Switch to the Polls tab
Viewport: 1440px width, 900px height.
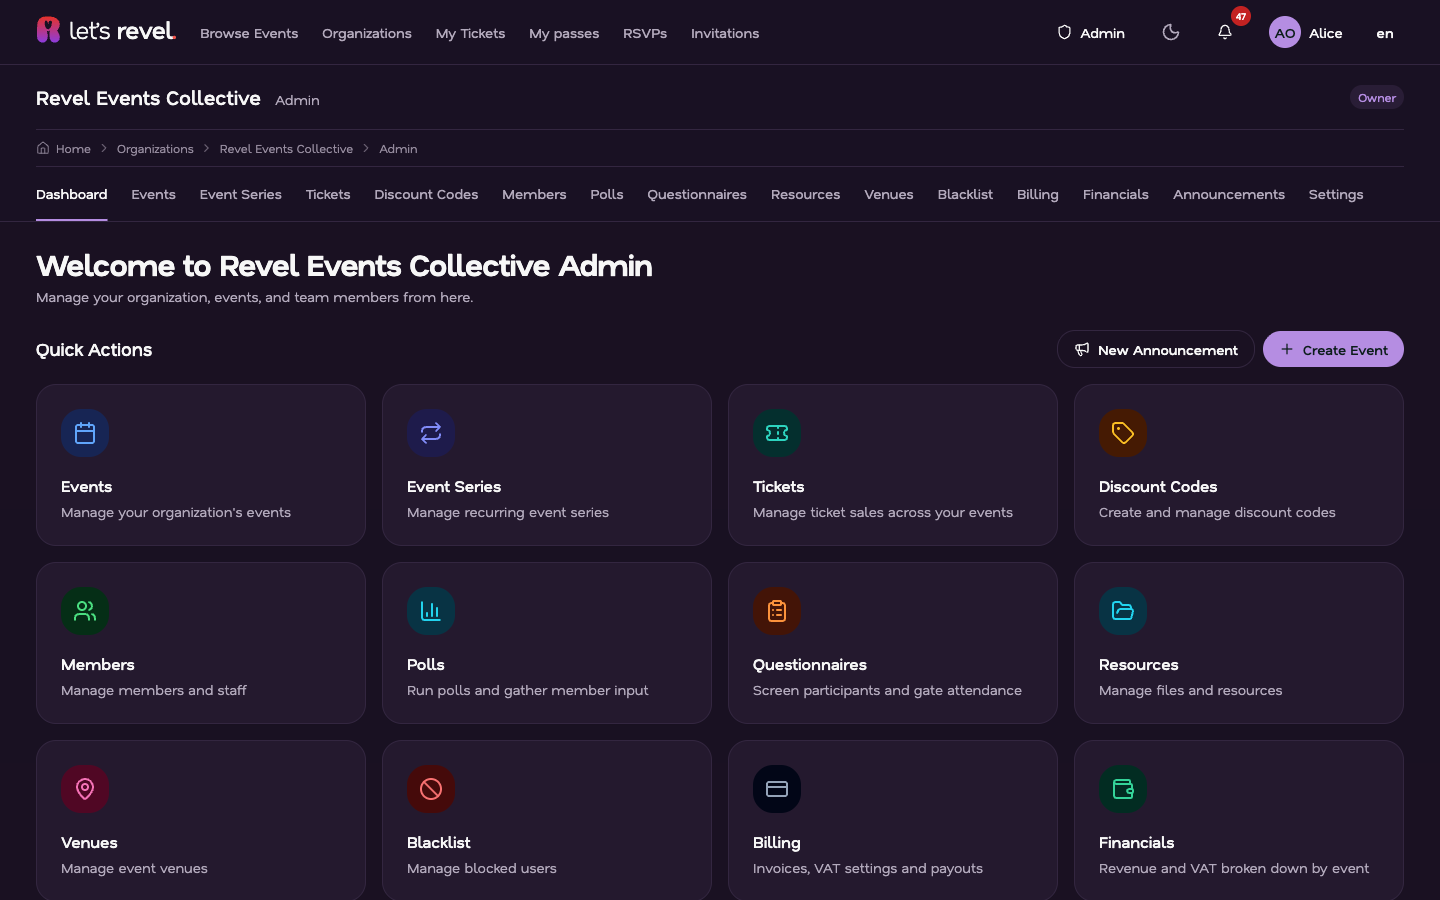click(607, 194)
